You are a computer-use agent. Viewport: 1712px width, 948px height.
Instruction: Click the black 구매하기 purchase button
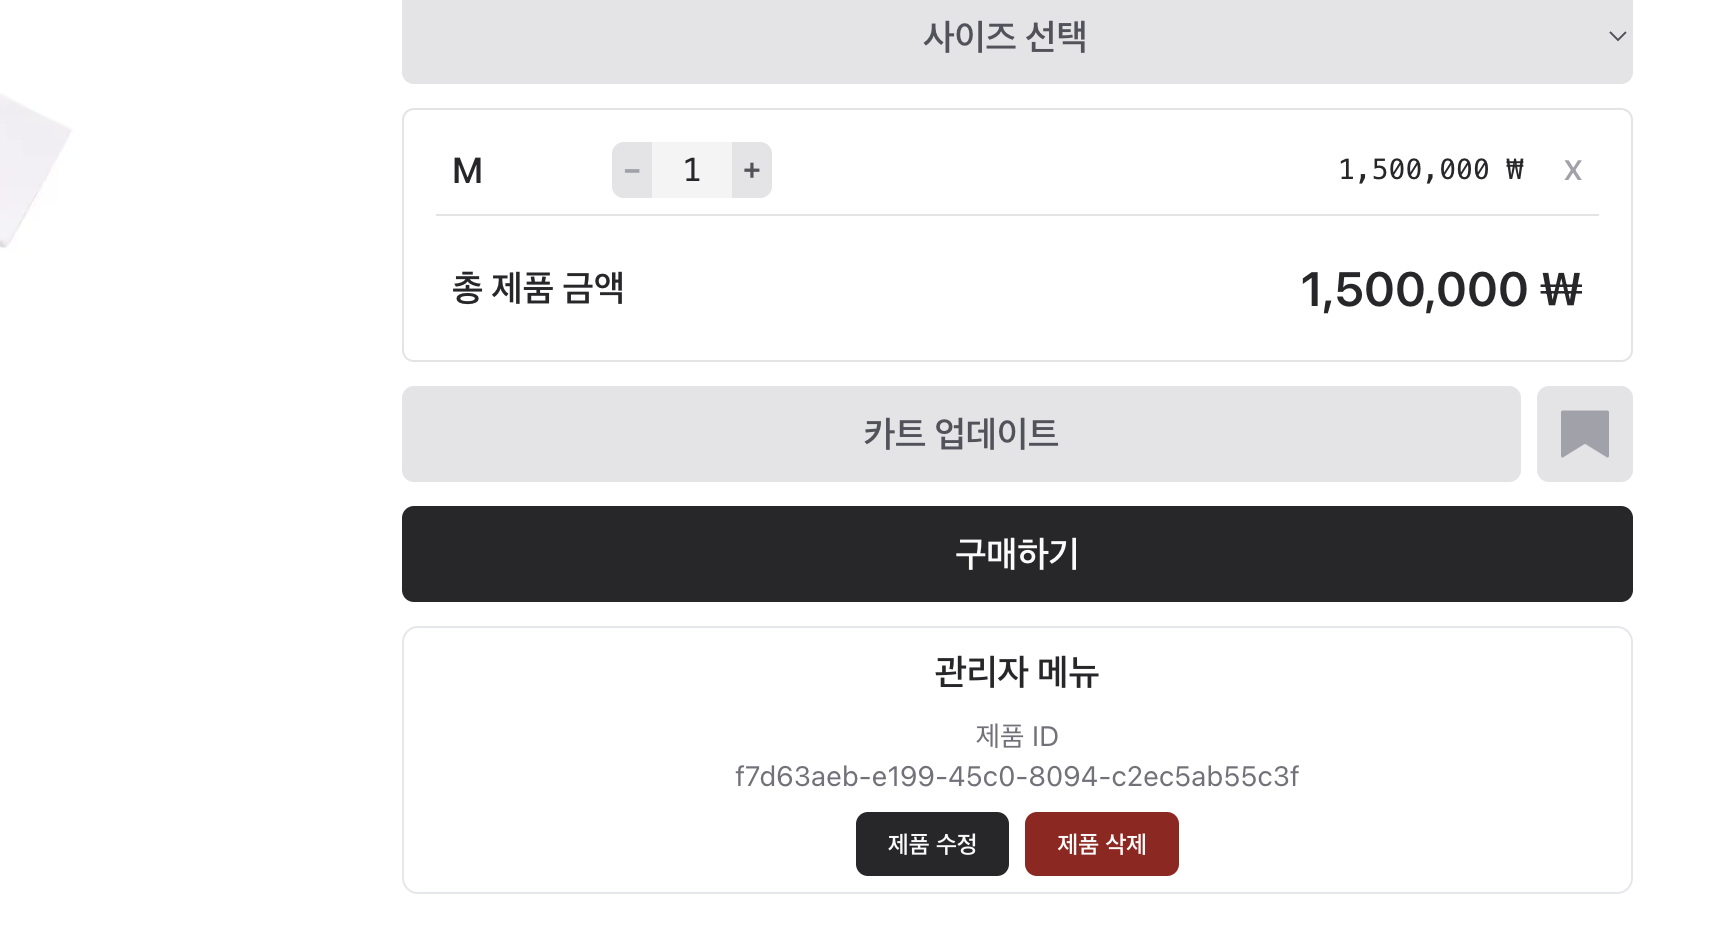coord(1017,554)
